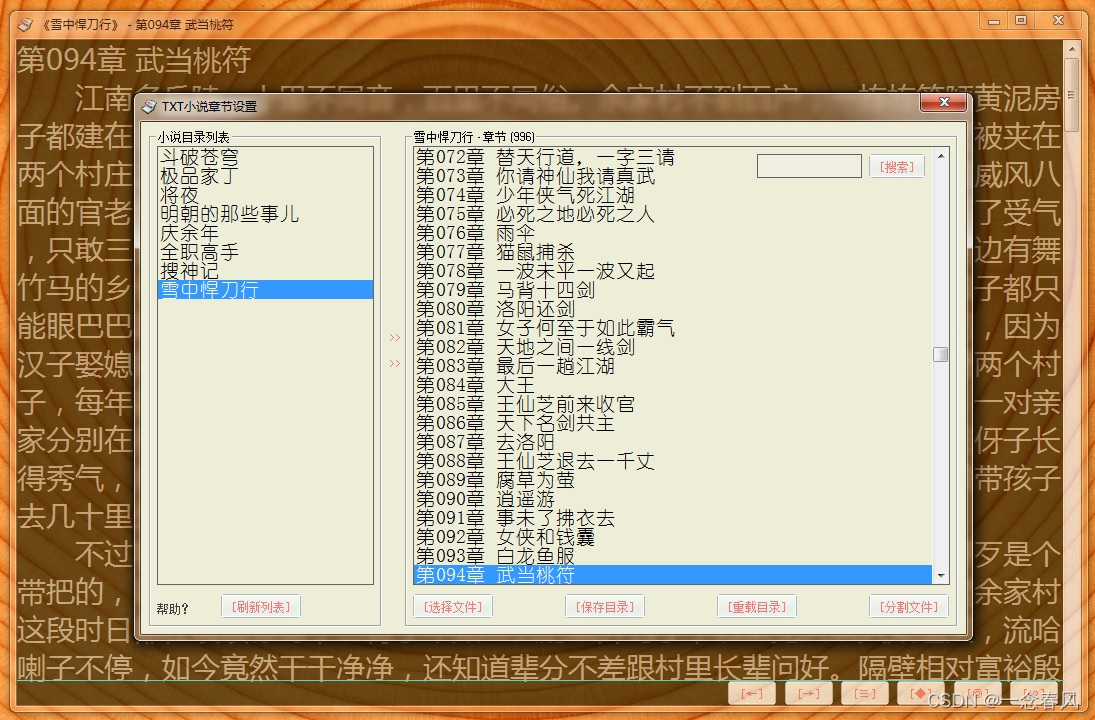The image size is (1095, 720).
Task: Click the 保存目录 button
Action: tap(605, 607)
